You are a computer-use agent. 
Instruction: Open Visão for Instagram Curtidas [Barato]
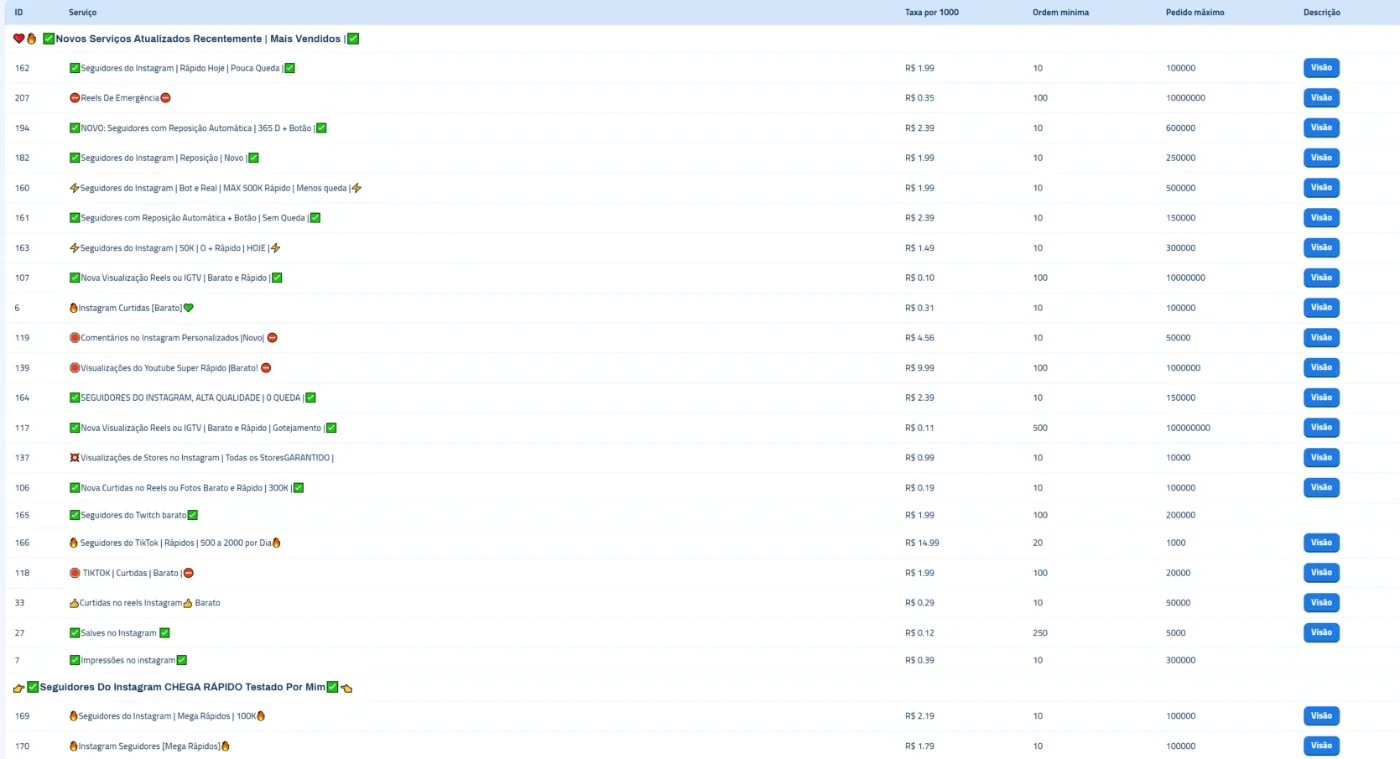1321,308
